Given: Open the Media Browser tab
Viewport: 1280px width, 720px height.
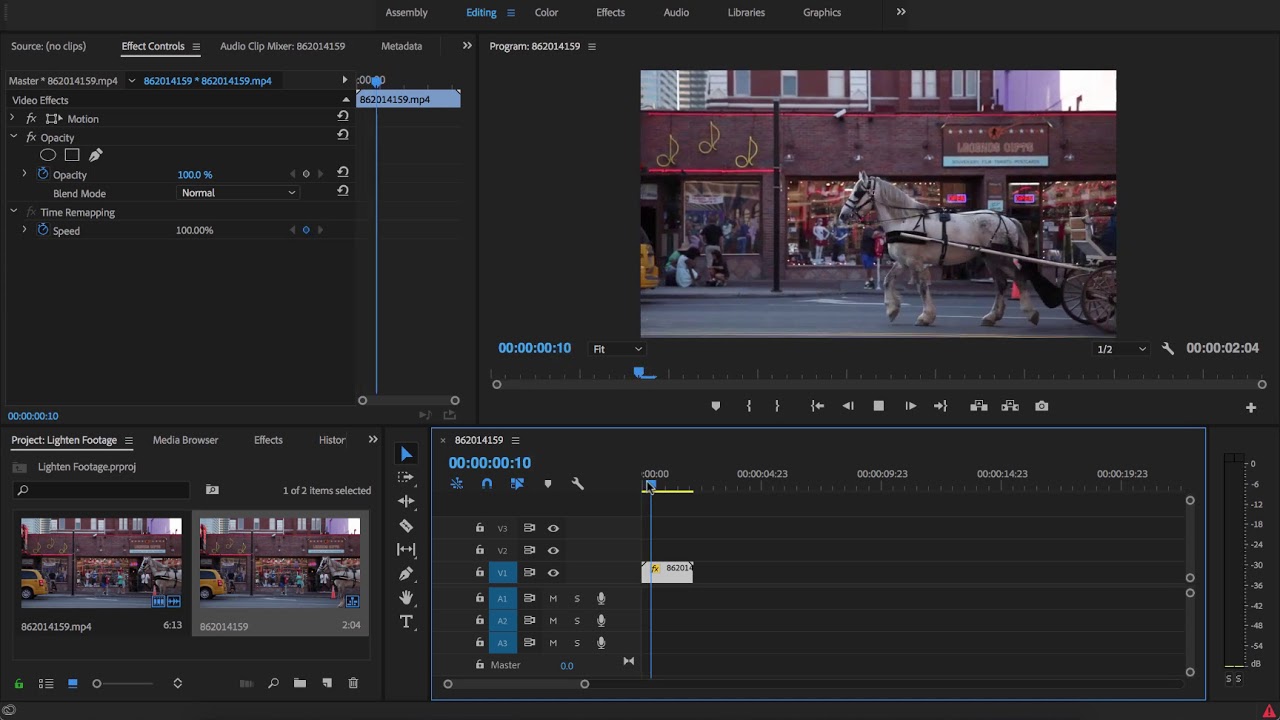Looking at the screenshot, I should pos(185,440).
